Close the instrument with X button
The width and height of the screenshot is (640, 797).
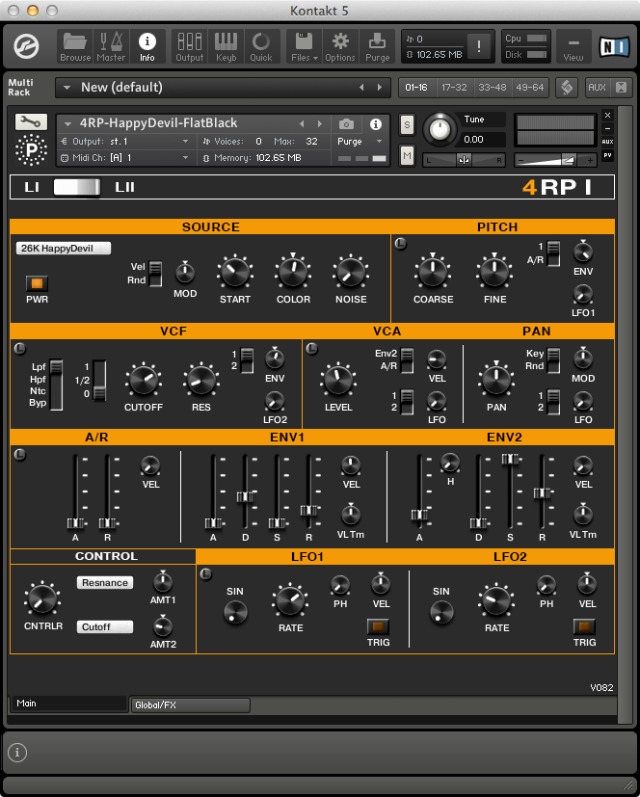607,115
